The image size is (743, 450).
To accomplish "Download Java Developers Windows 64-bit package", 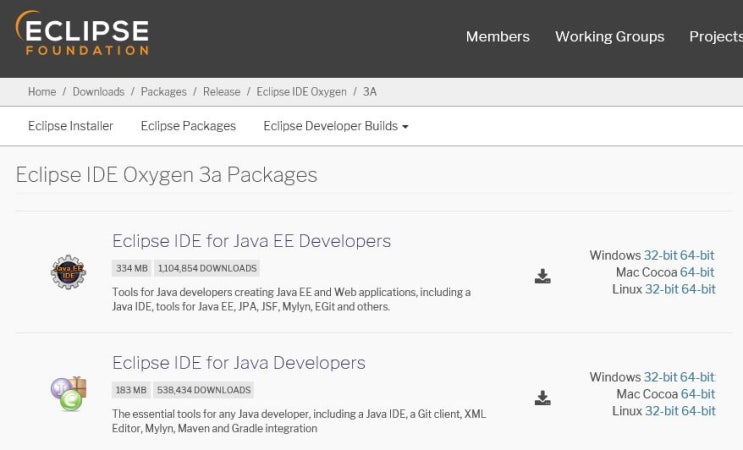I will 698,377.
